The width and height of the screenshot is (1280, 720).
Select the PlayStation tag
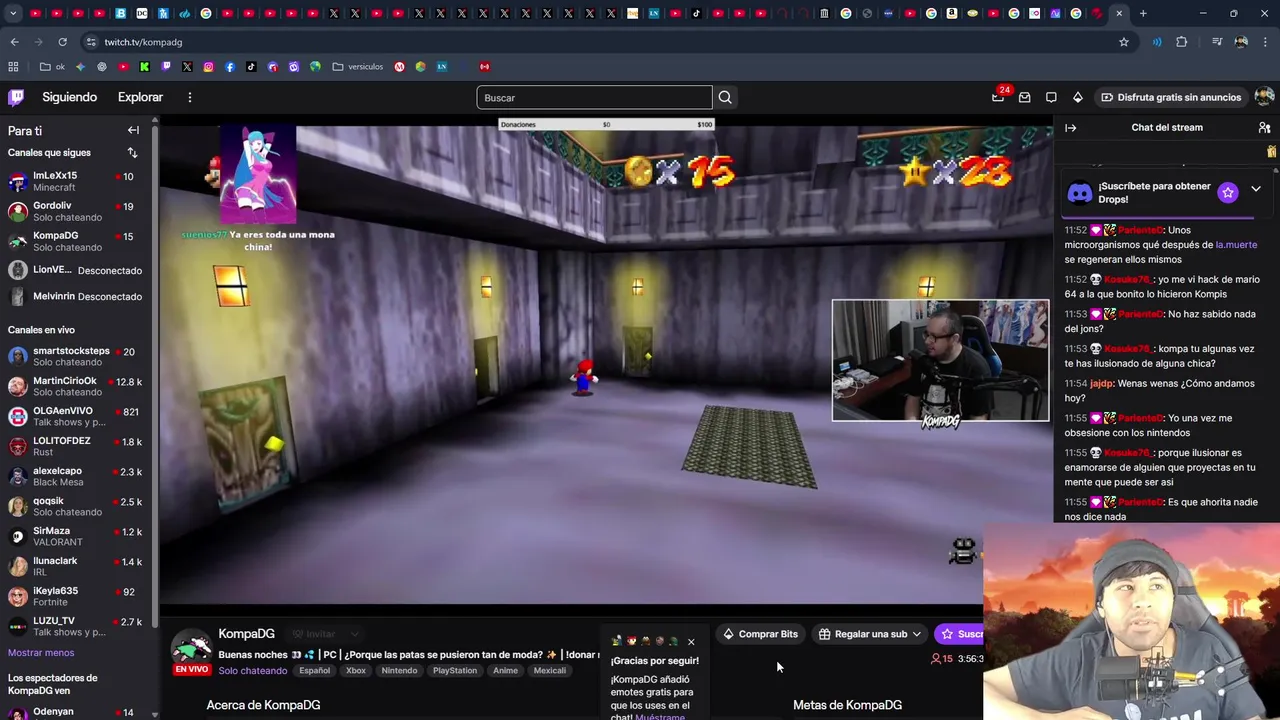pyautogui.click(x=455, y=671)
